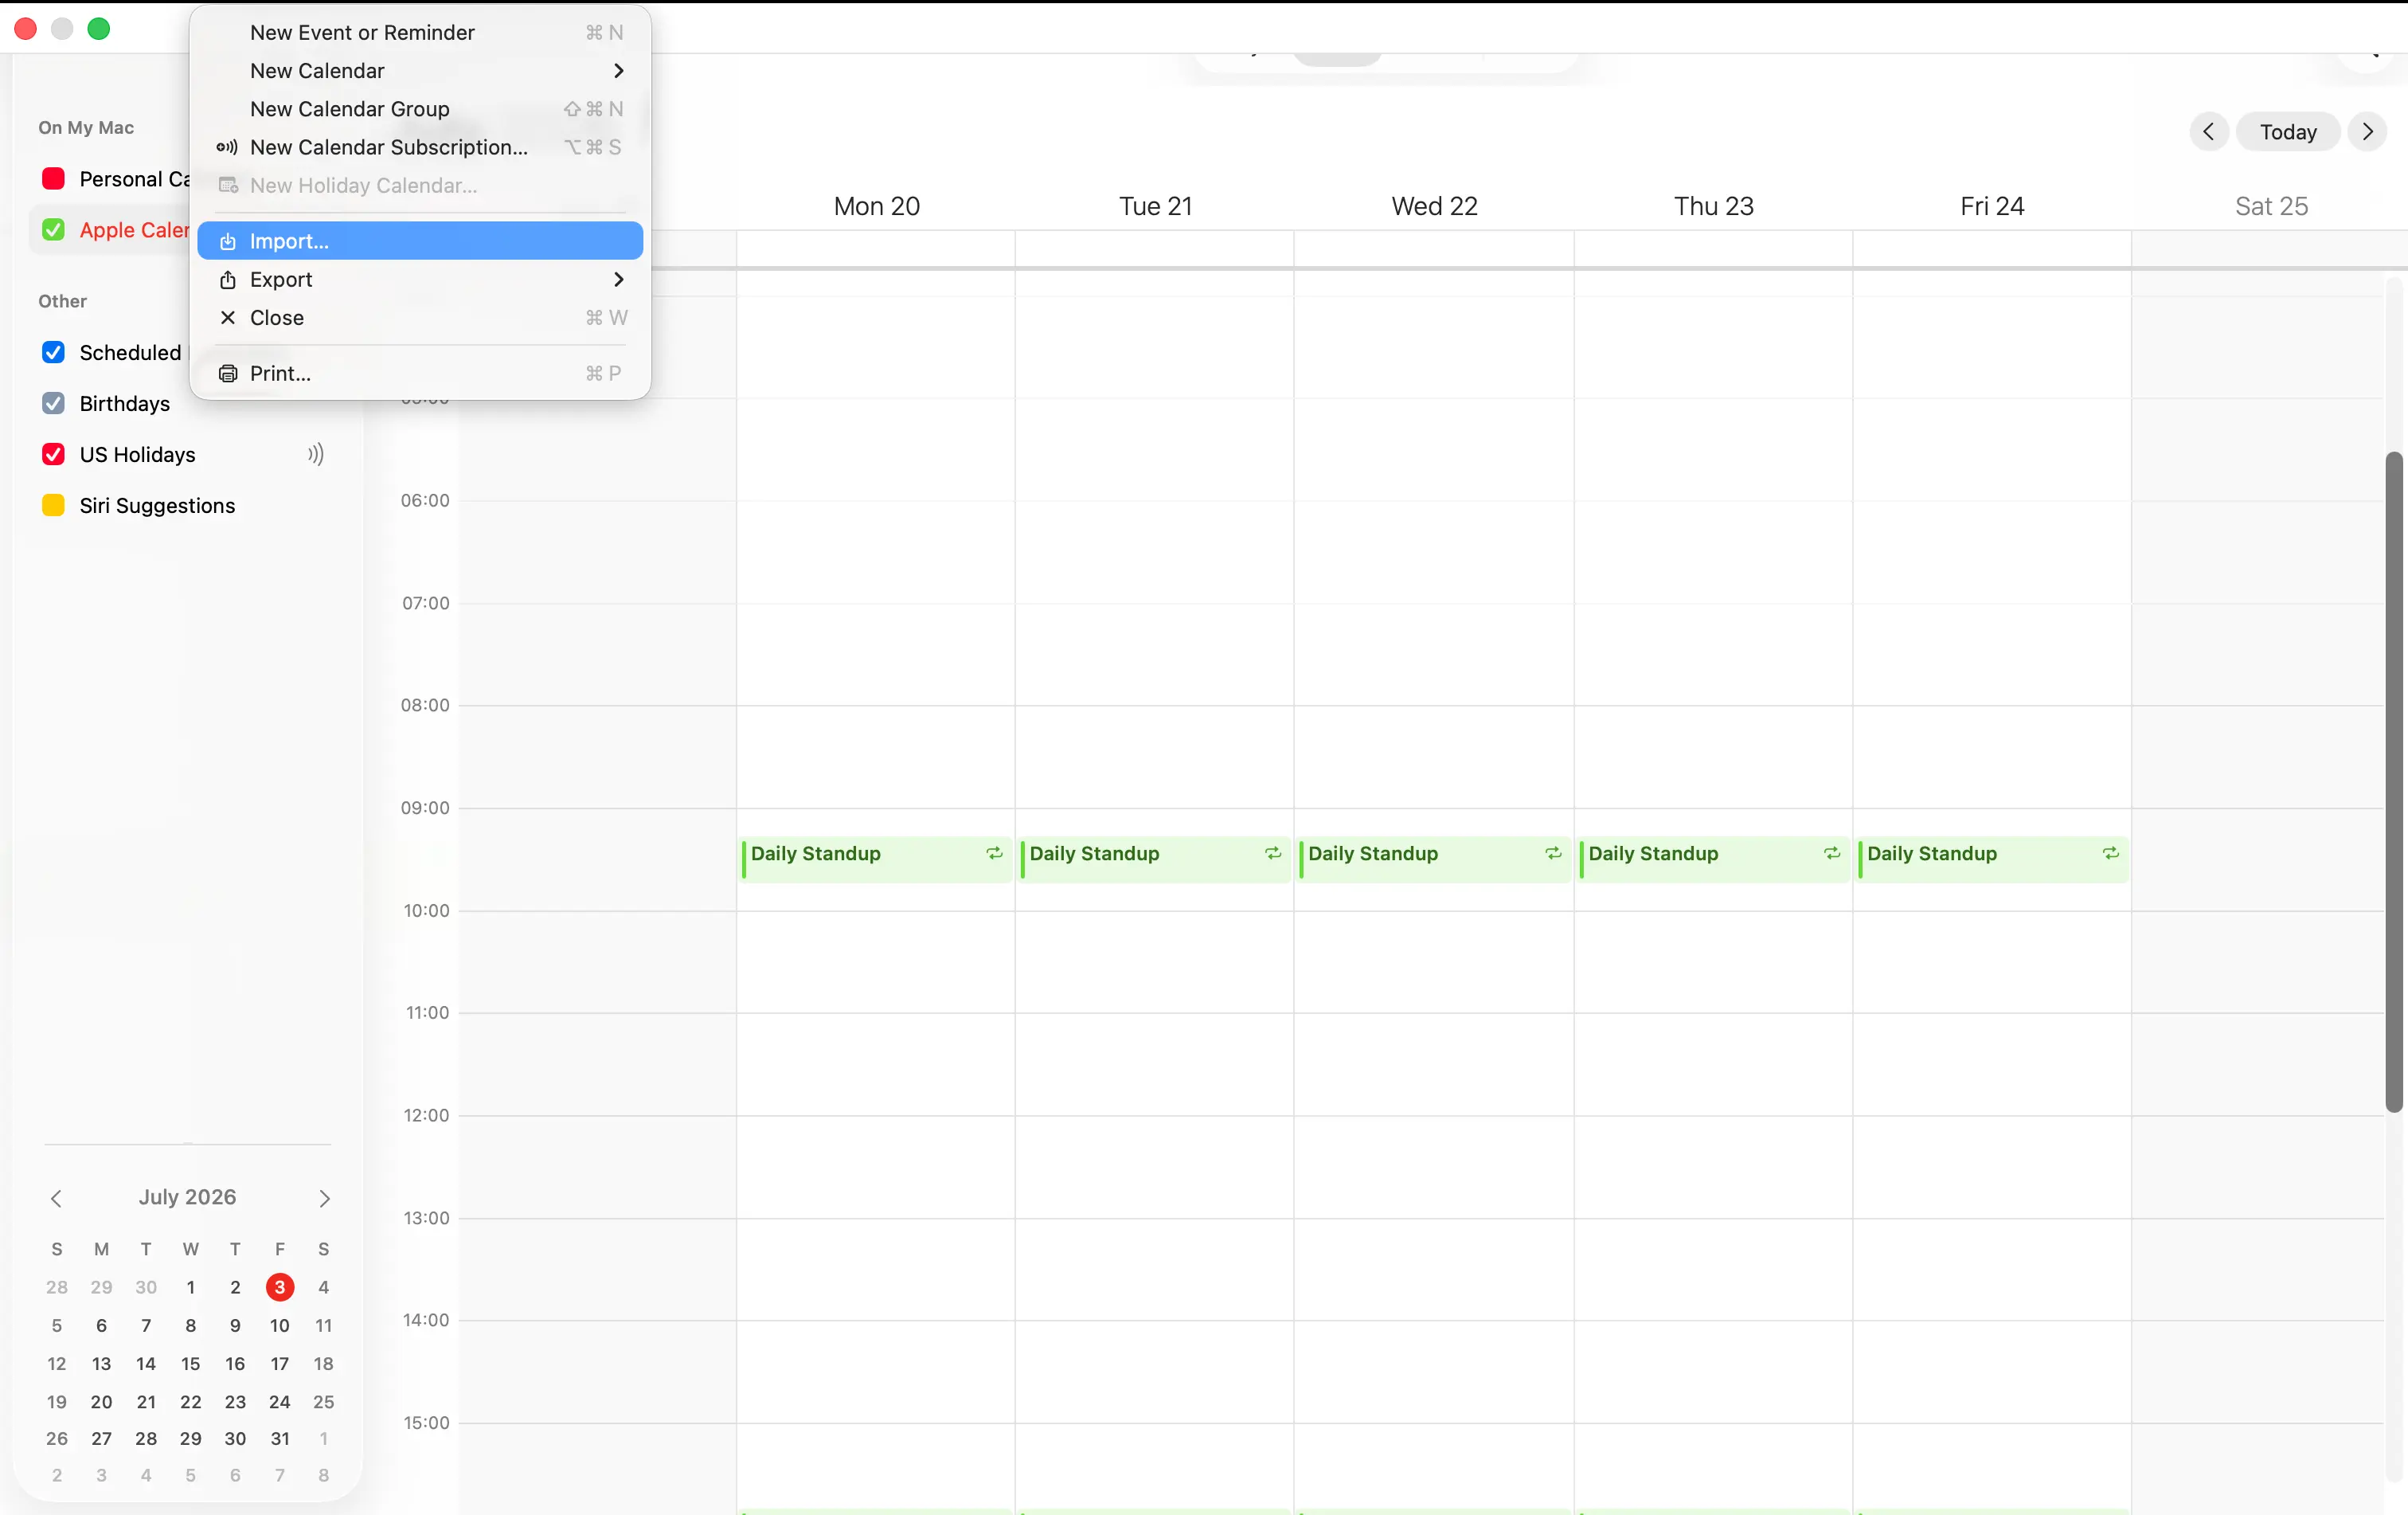Click the Other section header

62,301
